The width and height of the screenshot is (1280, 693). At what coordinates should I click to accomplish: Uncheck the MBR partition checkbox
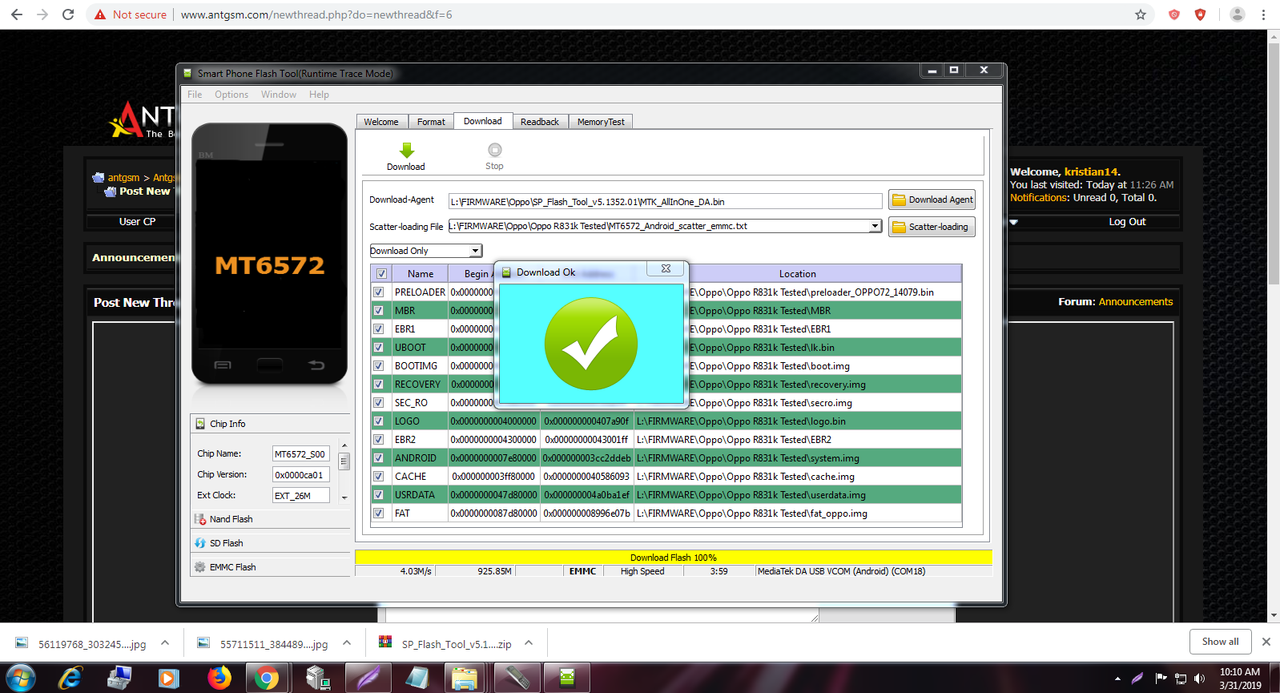378,310
